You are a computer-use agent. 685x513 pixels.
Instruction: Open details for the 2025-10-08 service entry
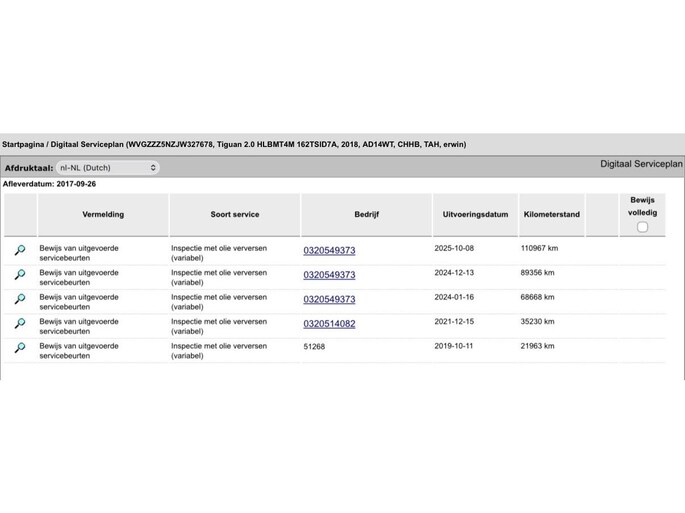point(19,250)
